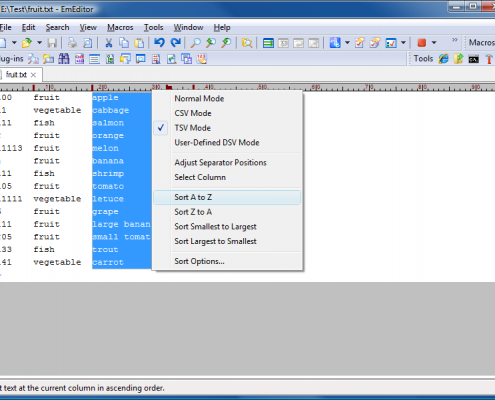Screen dimensions: 495x400
Task: Click the Print icon in toolbar
Action: [72, 43]
